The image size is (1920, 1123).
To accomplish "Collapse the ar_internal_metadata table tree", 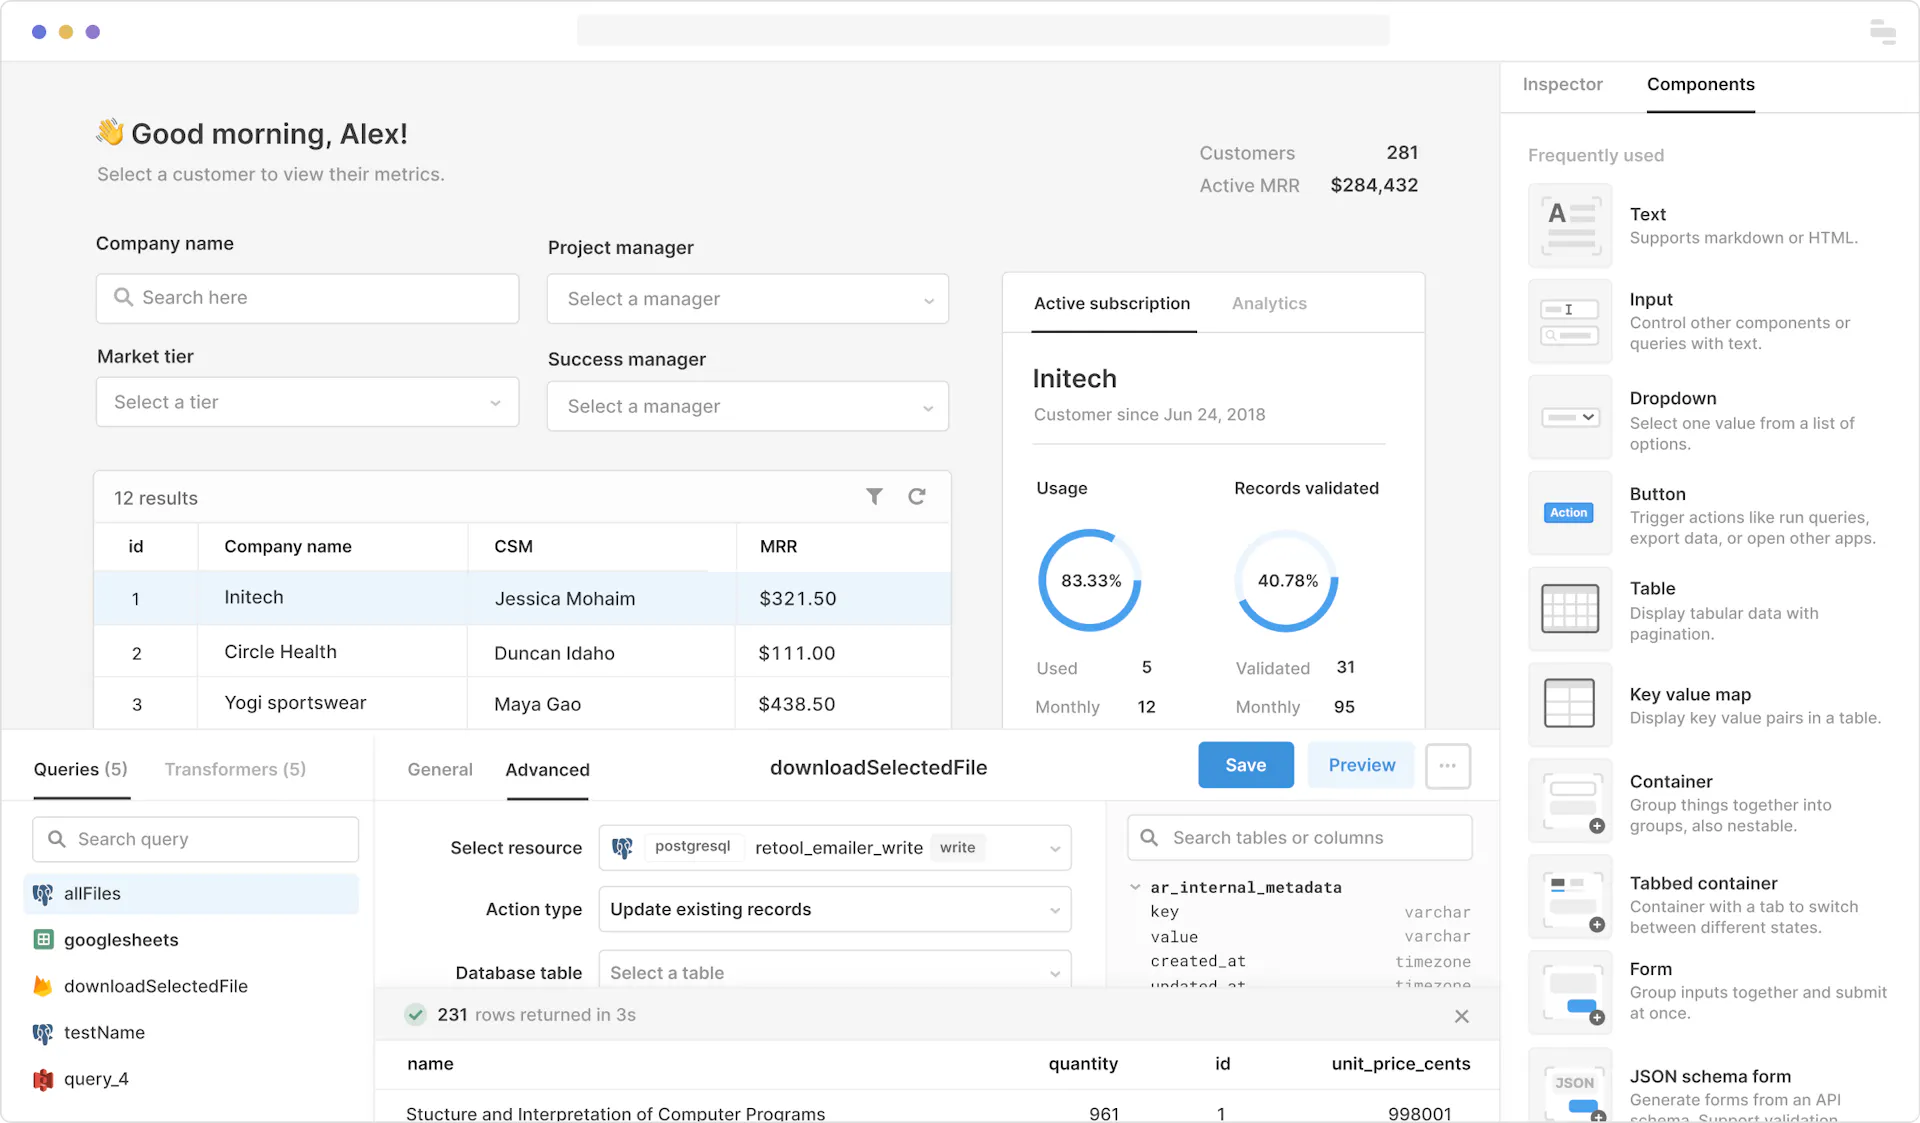I will (1135, 887).
